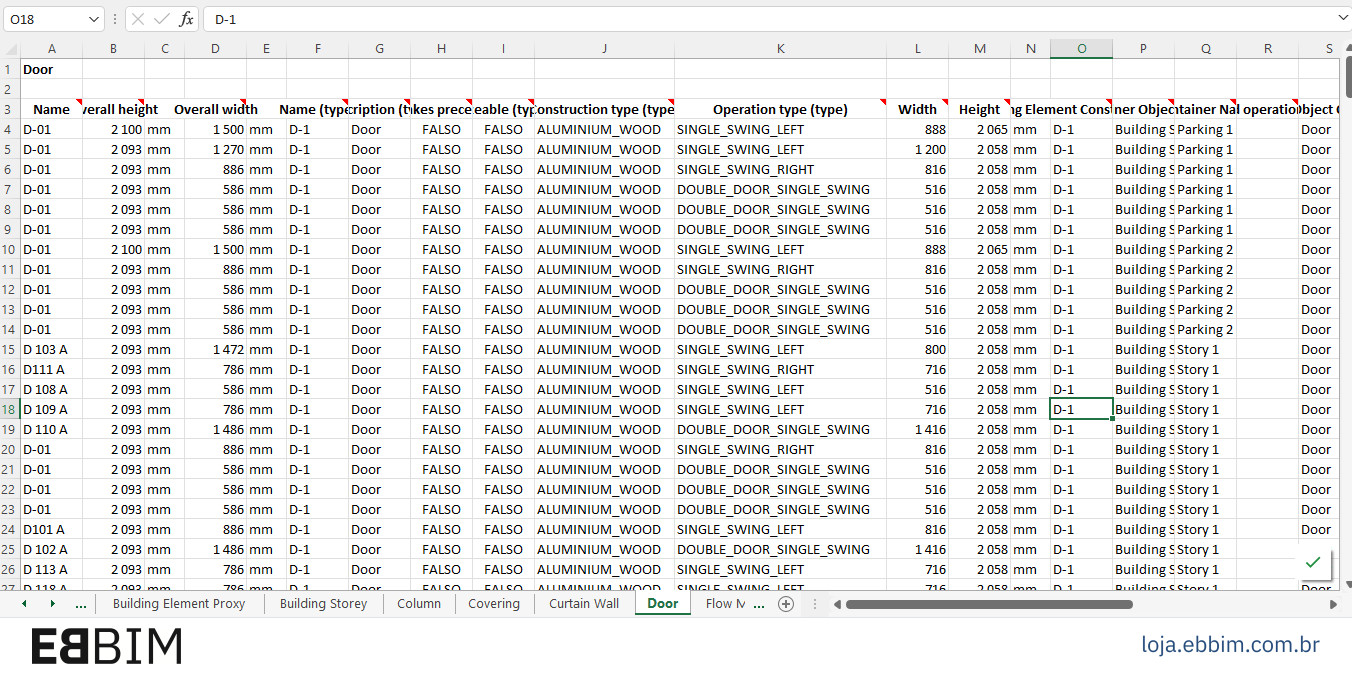Go to next sheet tab arrow
The height and width of the screenshot is (675, 1352).
(52, 604)
